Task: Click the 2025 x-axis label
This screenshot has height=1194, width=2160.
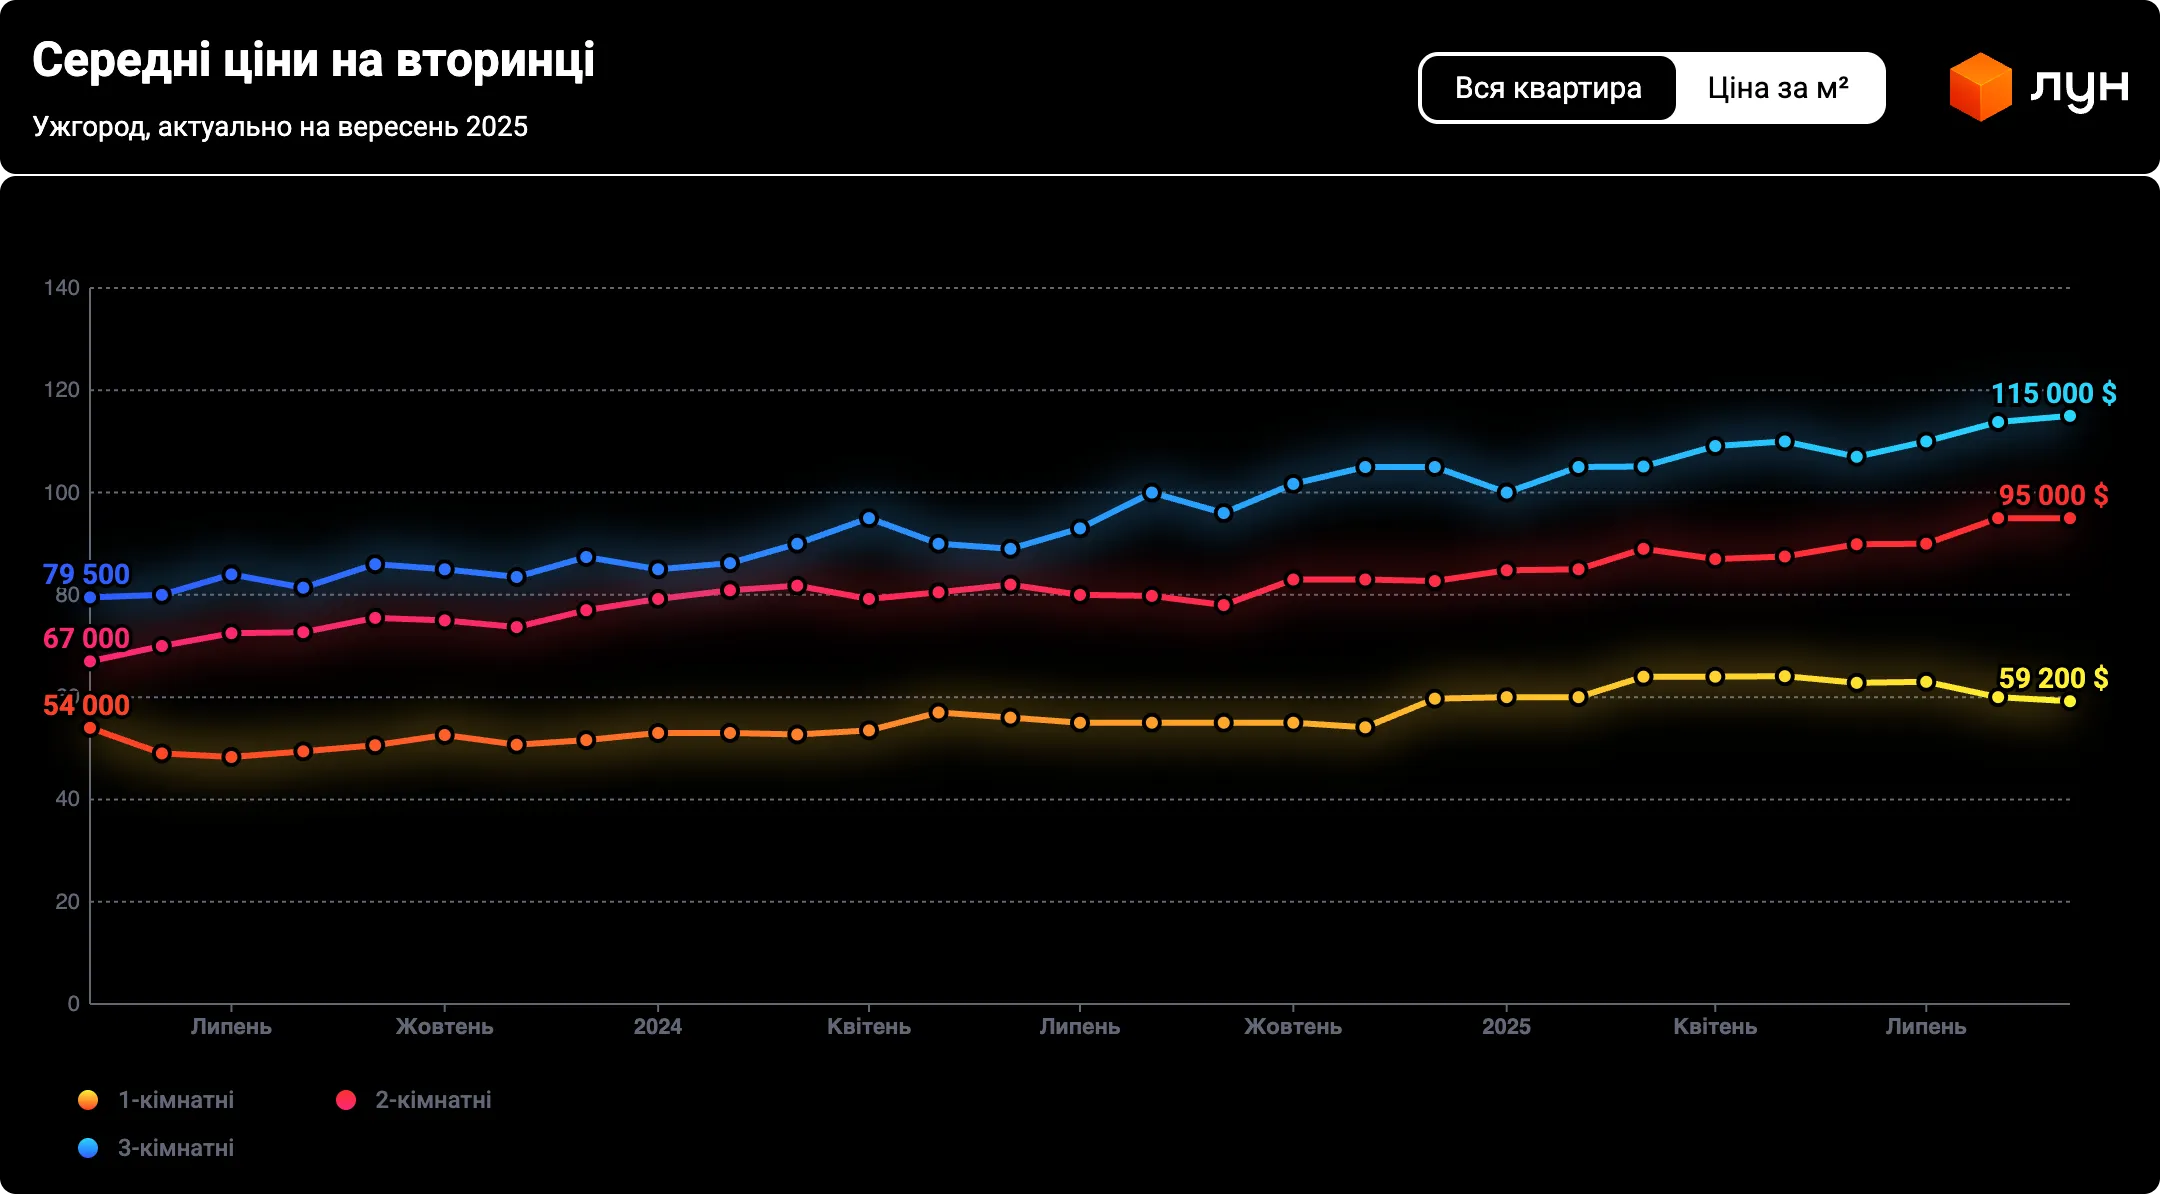Action: click(x=1506, y=1027)
